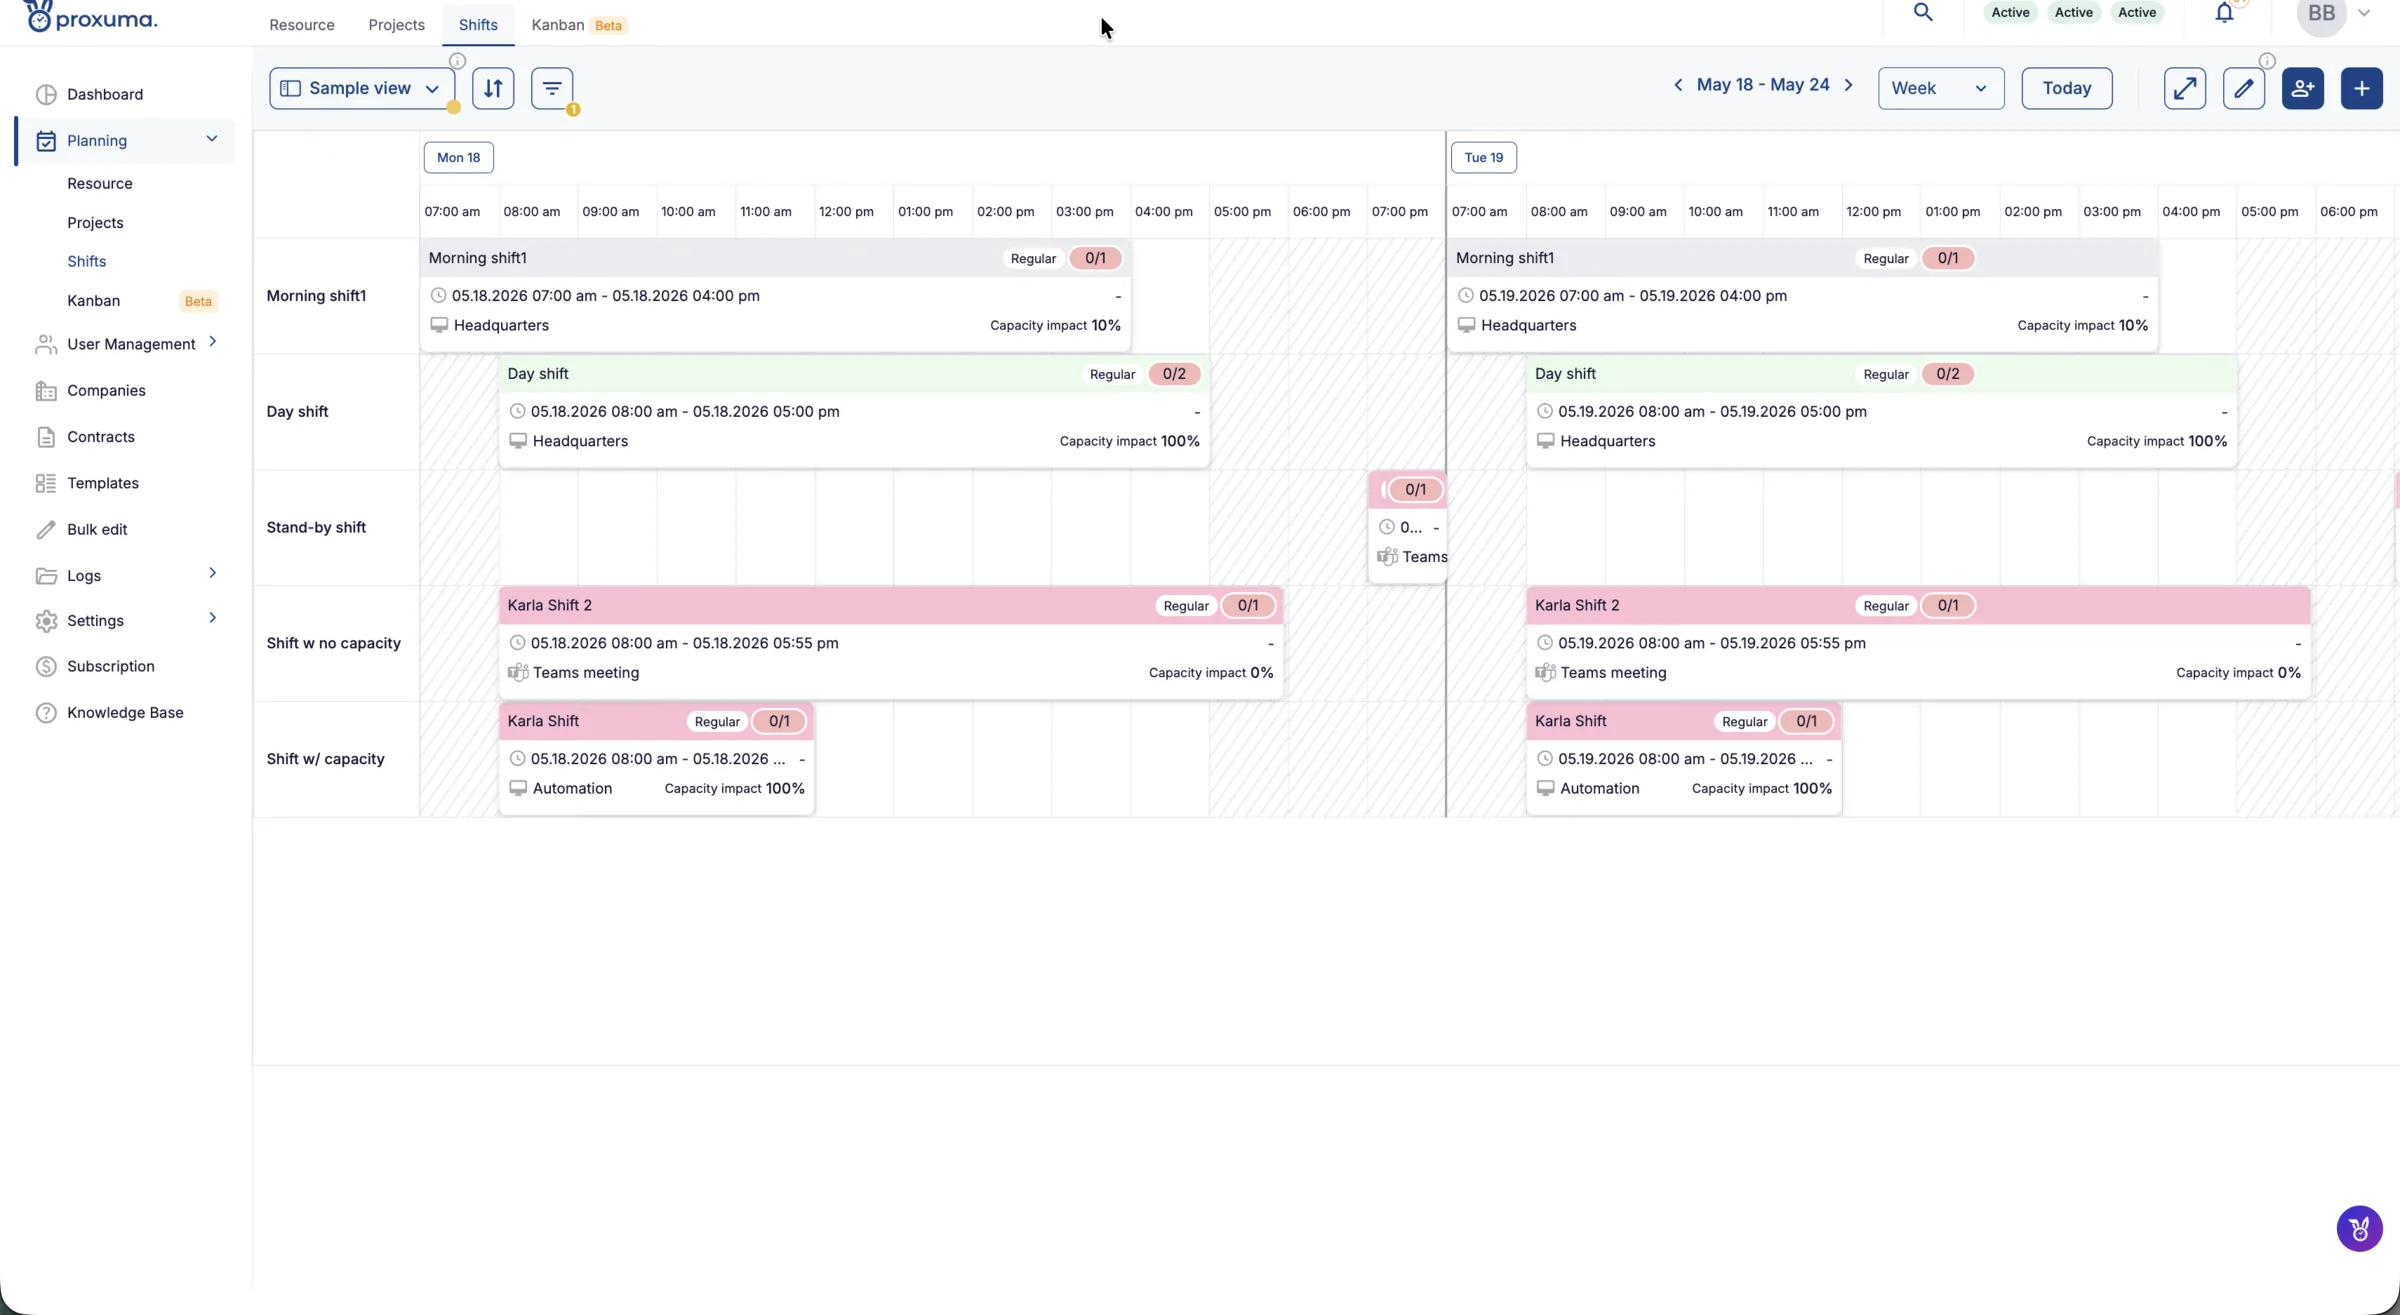Screen dimensions: 2400x1315
Task: Click the Knowledge Base question icon
Action: (x=46, y=712)
